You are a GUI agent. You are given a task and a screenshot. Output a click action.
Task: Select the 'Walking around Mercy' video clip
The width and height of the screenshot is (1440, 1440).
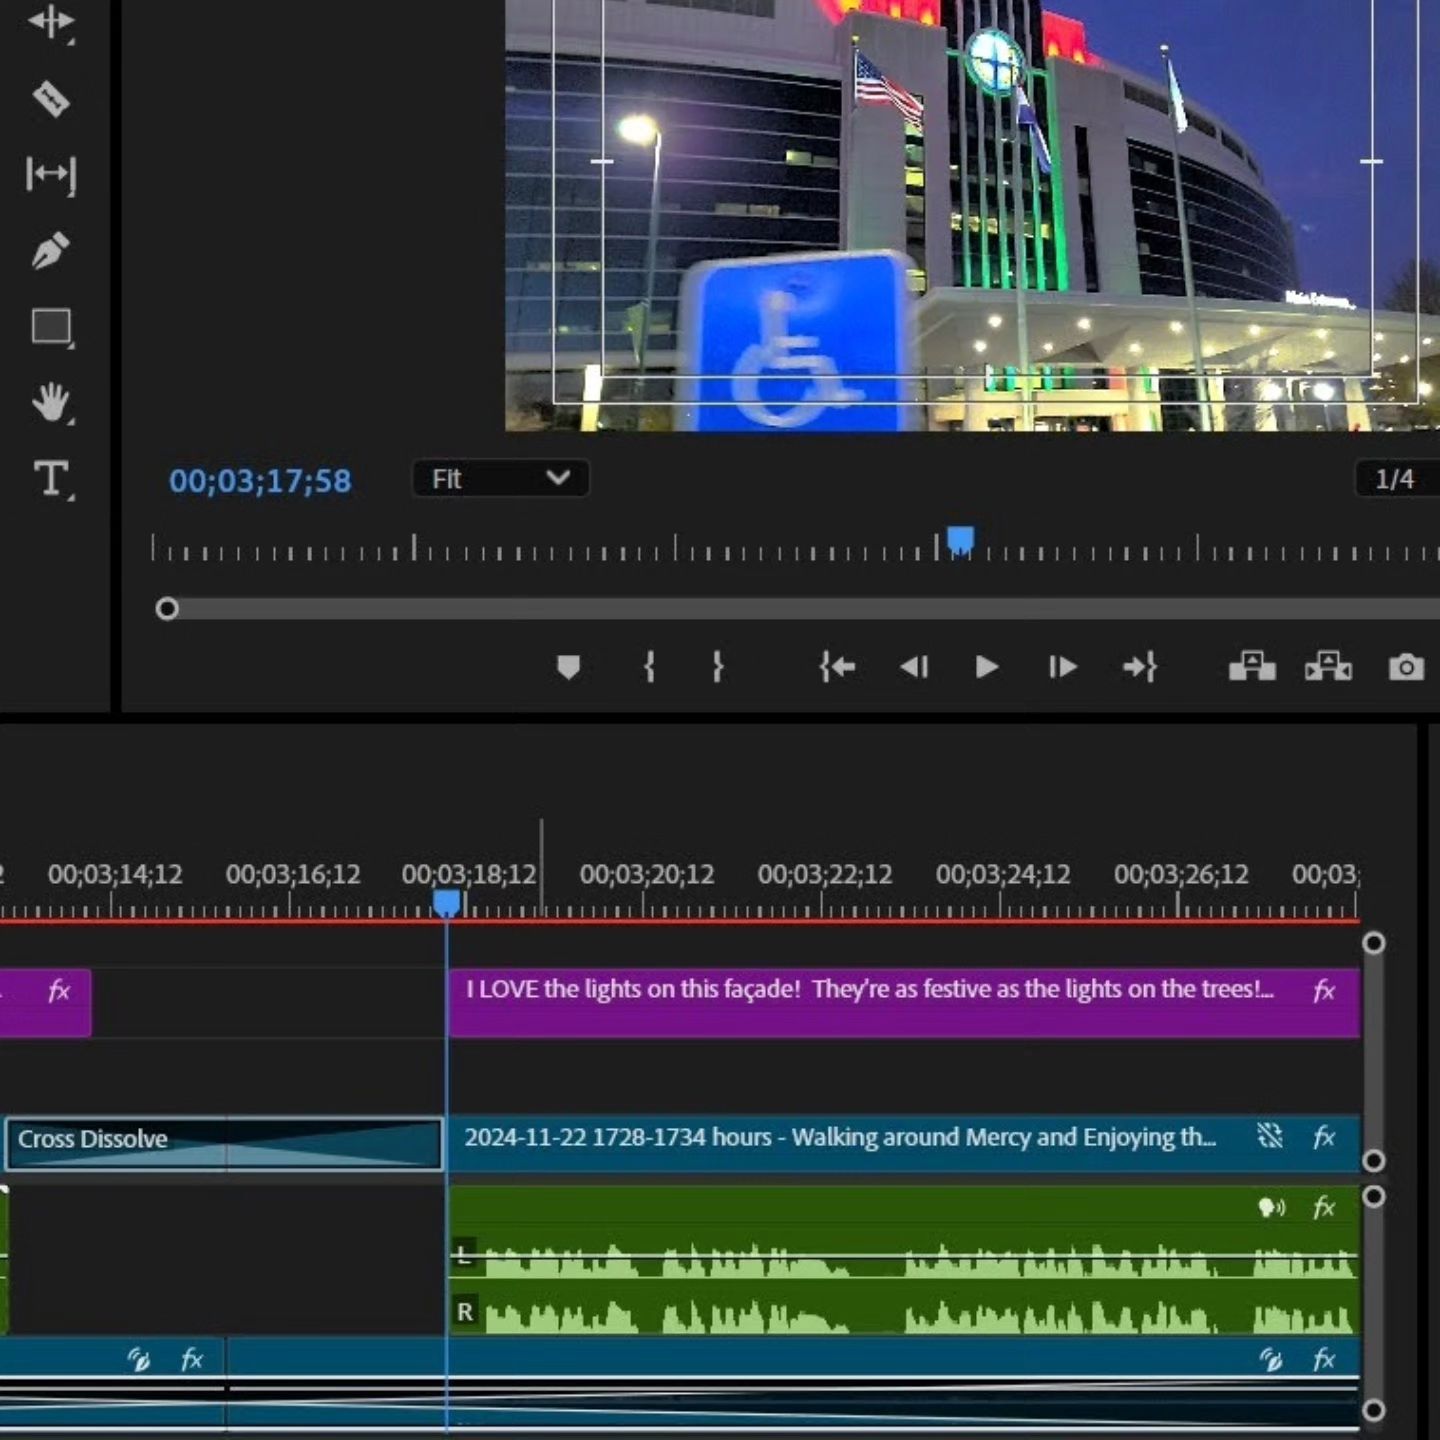point(904,1143)
